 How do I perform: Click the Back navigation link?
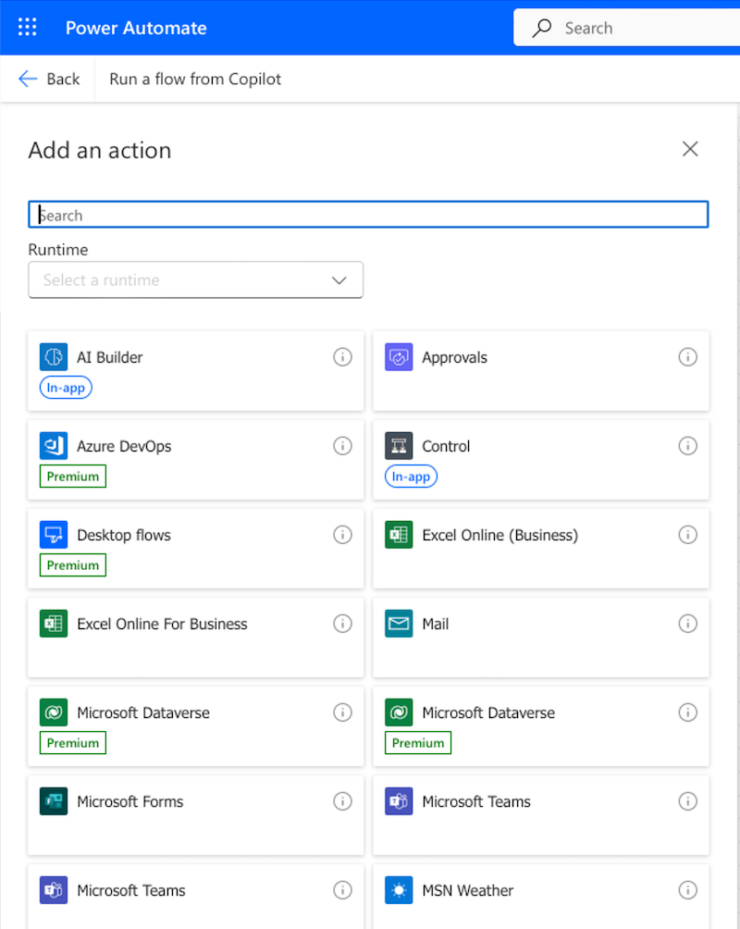pyautogui.click(x=47, y=78)
